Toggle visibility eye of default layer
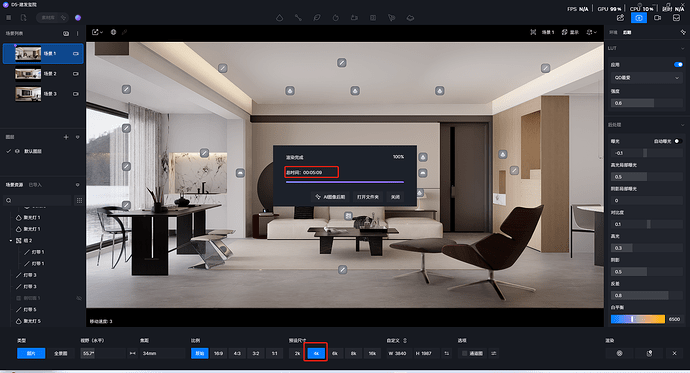This screenshot has width=690, height=373. [17, 151]
